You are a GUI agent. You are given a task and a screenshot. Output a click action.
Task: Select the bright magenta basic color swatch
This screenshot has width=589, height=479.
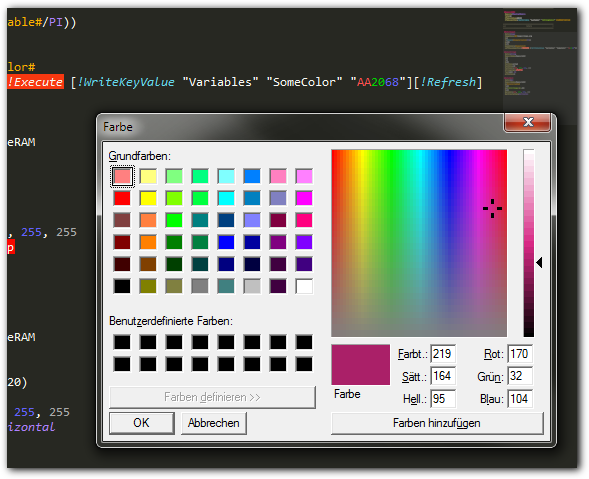pyautogui.click(x=304, y=198)
